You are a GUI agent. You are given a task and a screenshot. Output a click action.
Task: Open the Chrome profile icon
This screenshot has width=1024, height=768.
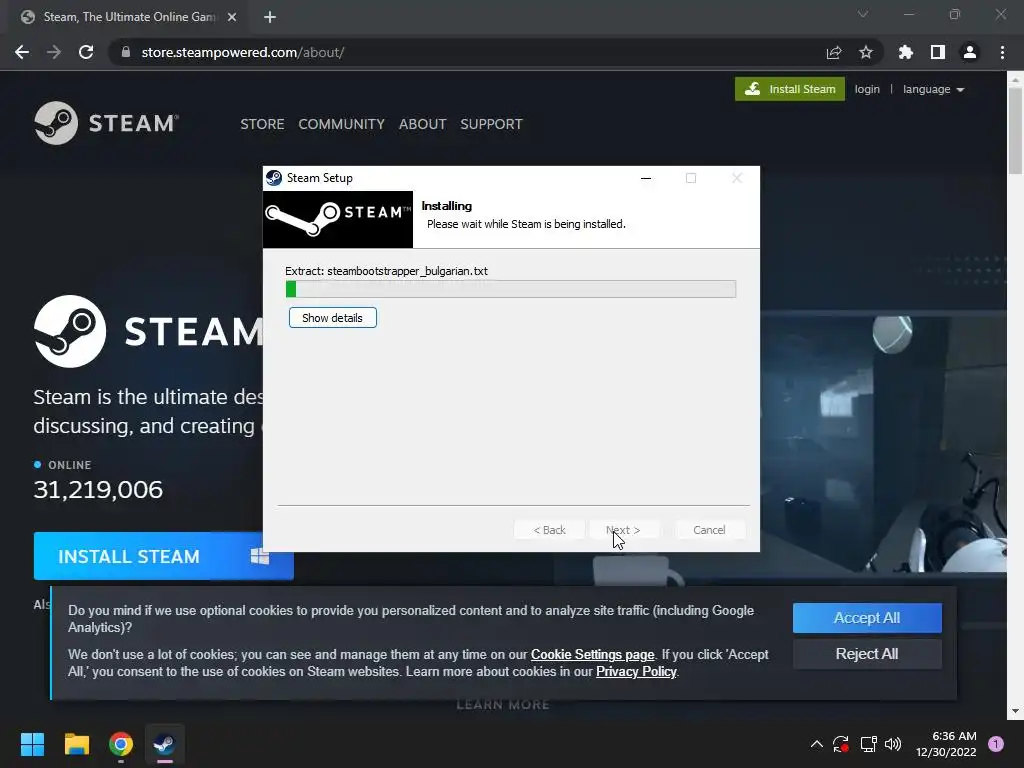pos(969,52)
